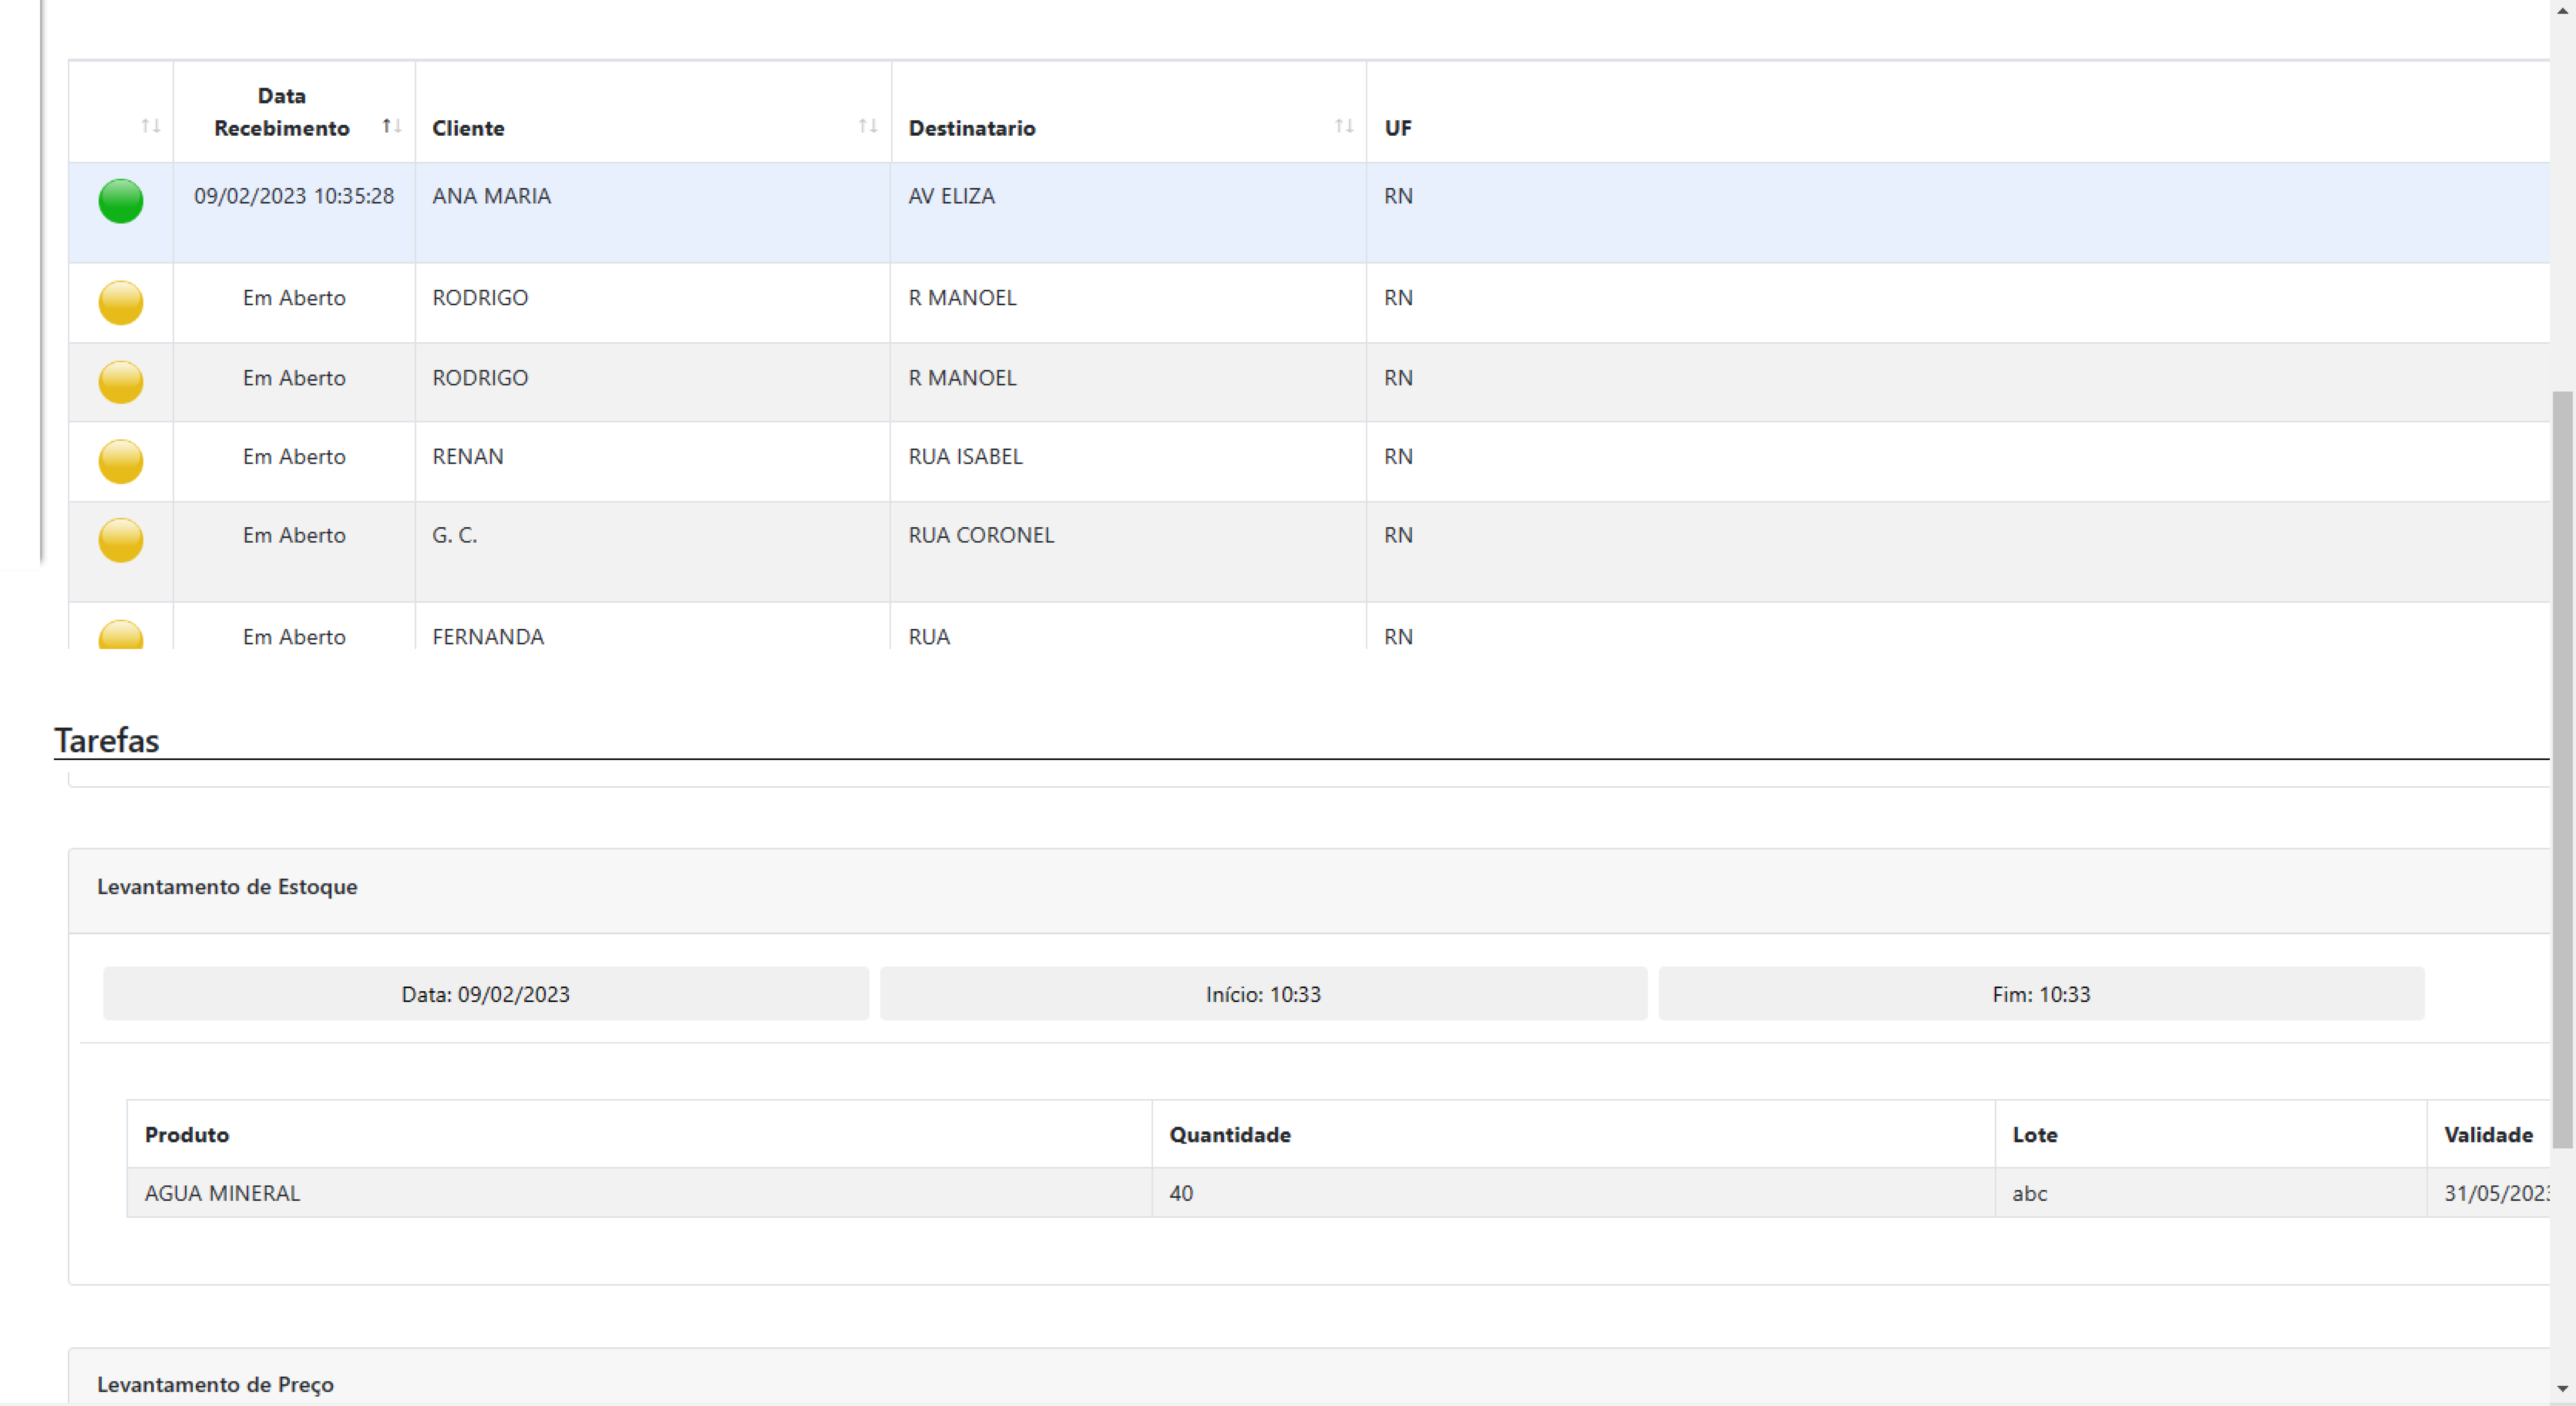The width and height of the screenshot is (2576, 1406).
Task: Click the UF column header
Action: [1397, 128]
